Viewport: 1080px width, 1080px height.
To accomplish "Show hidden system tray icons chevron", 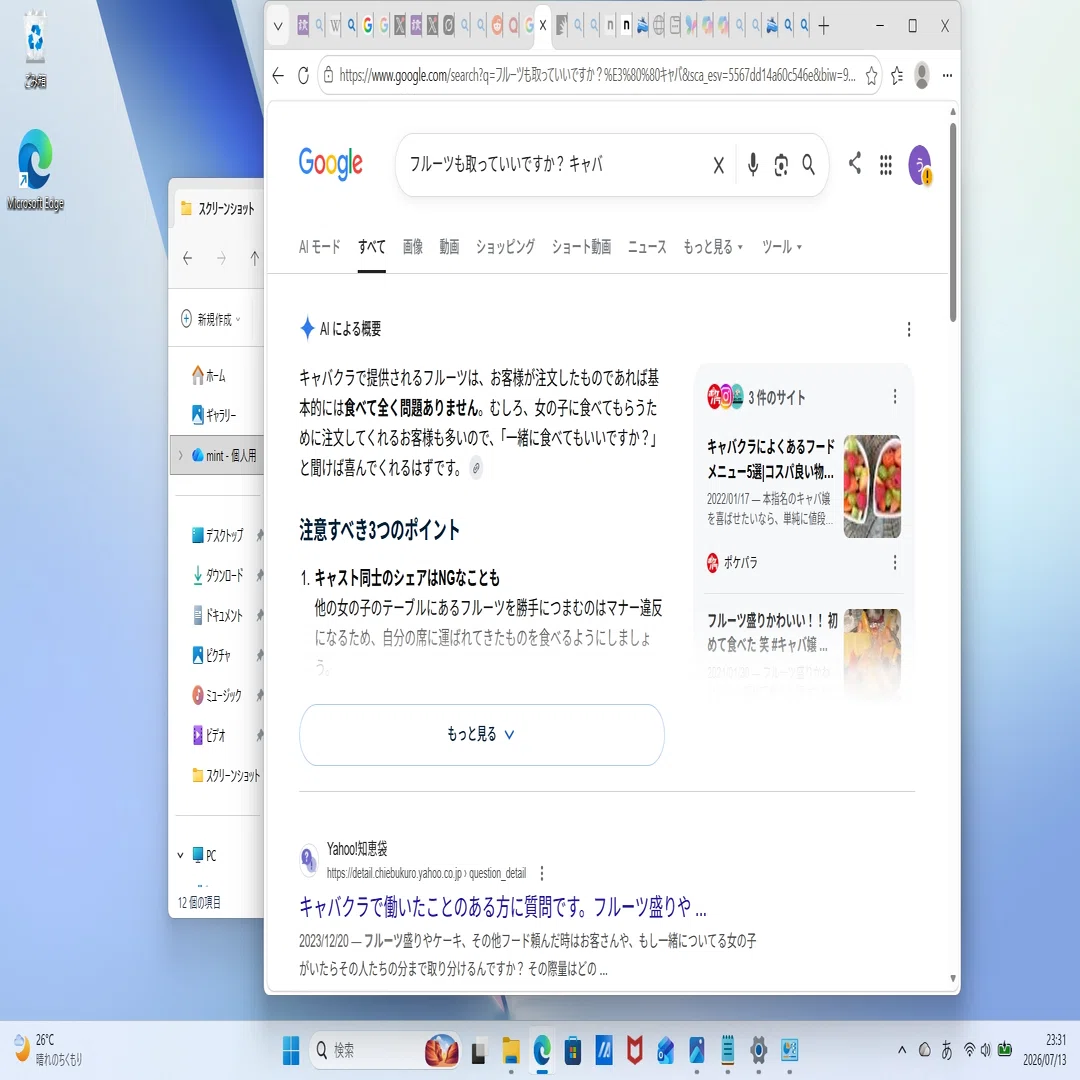I will [x=902, y=1050].
